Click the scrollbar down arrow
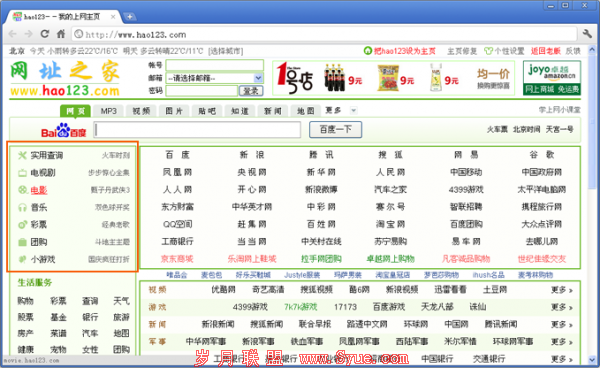Screen dimensions: 600x368 click(x=592, y=360)
